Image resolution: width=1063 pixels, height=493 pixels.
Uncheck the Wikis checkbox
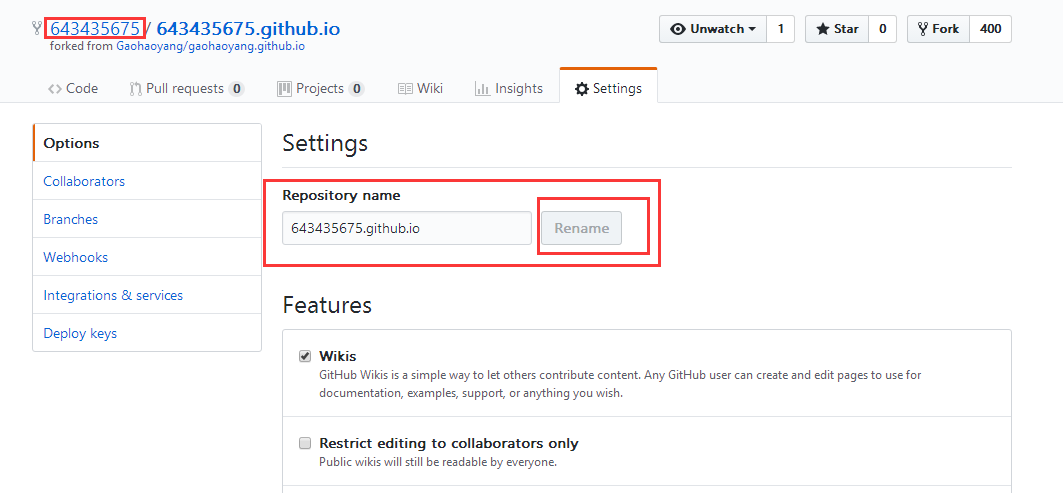[x=305, y=356]
